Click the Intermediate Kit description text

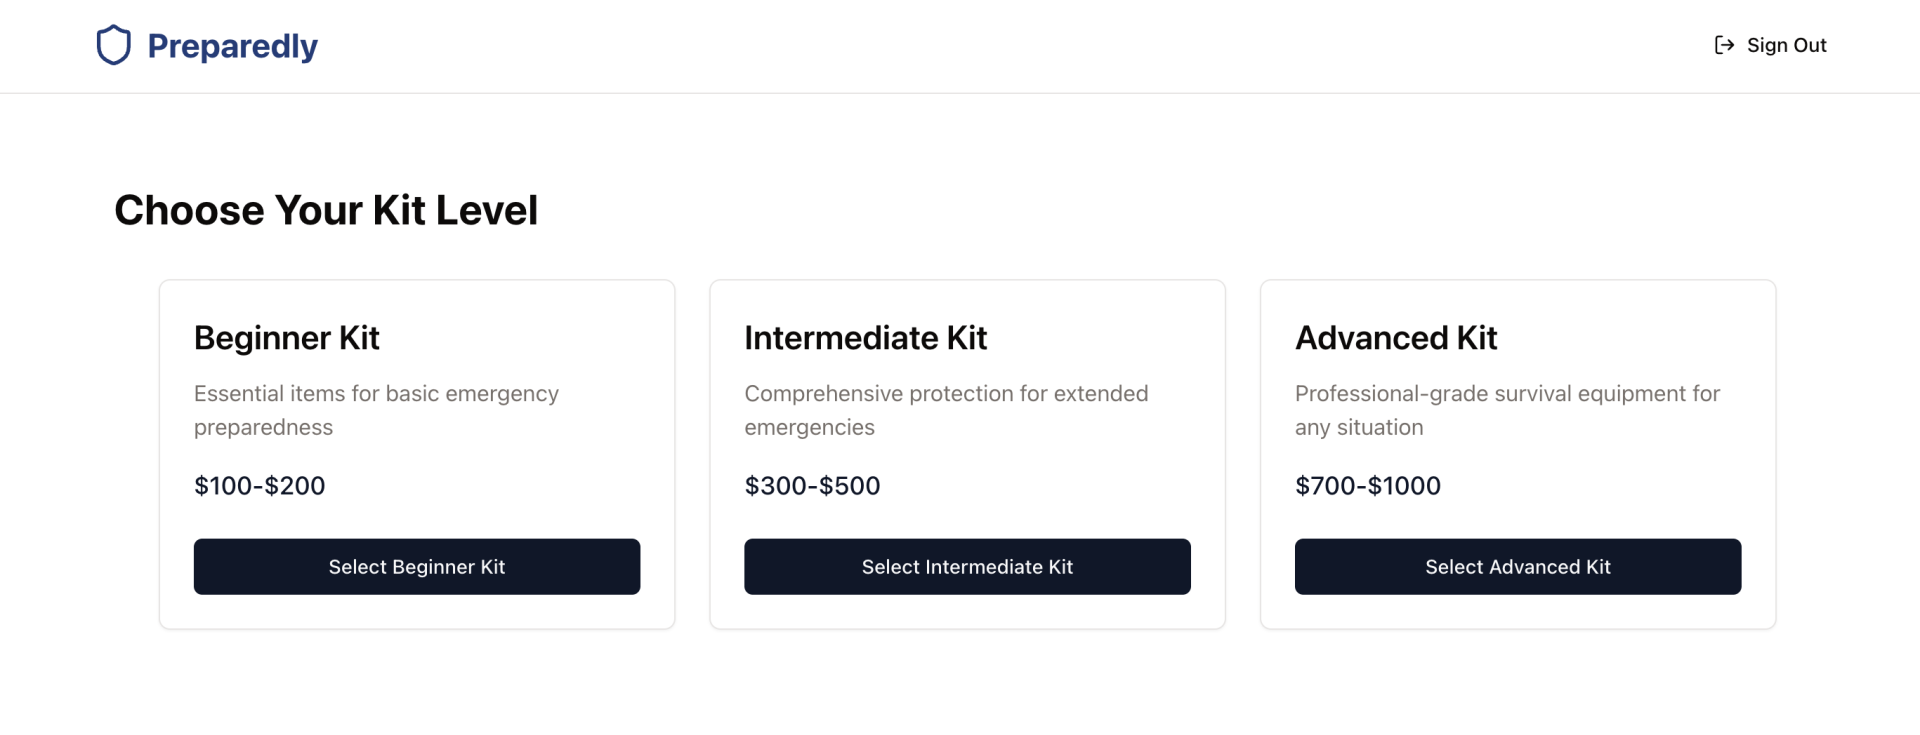946,410
